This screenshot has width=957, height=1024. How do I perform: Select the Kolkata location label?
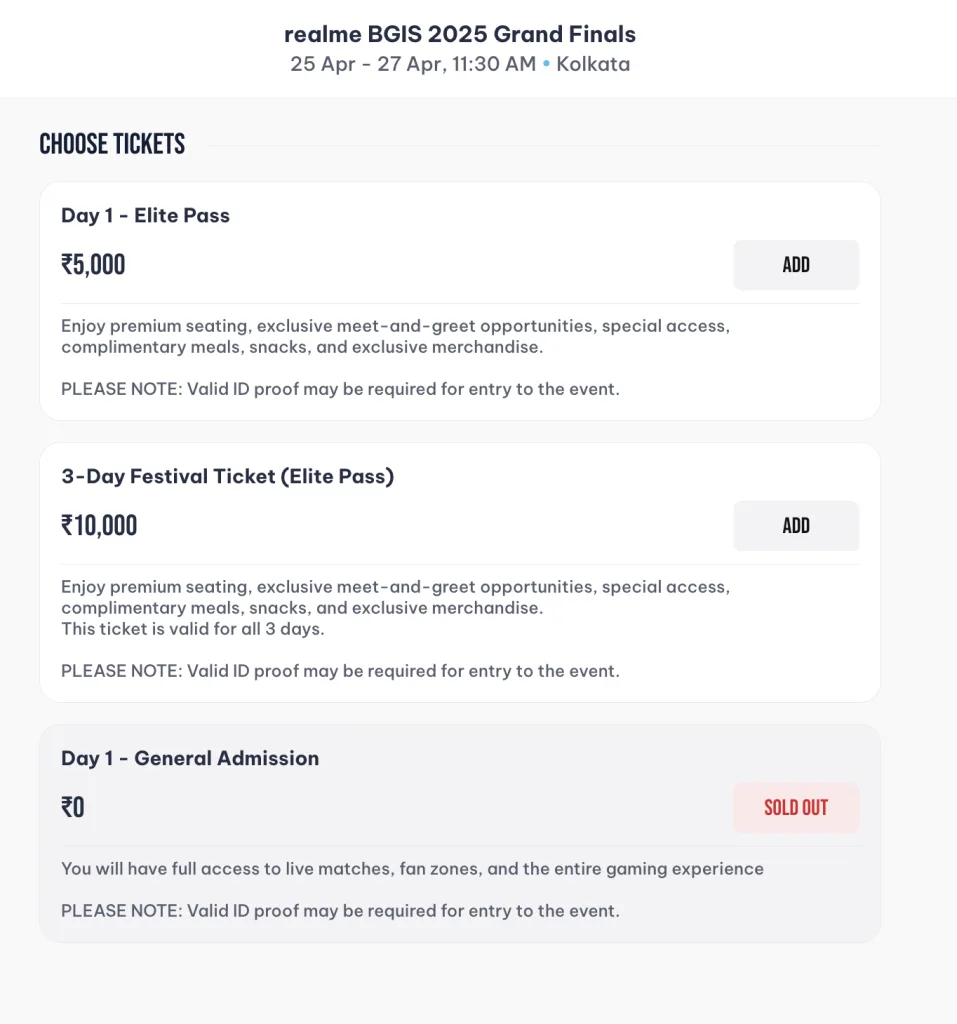tap(593, 65)
